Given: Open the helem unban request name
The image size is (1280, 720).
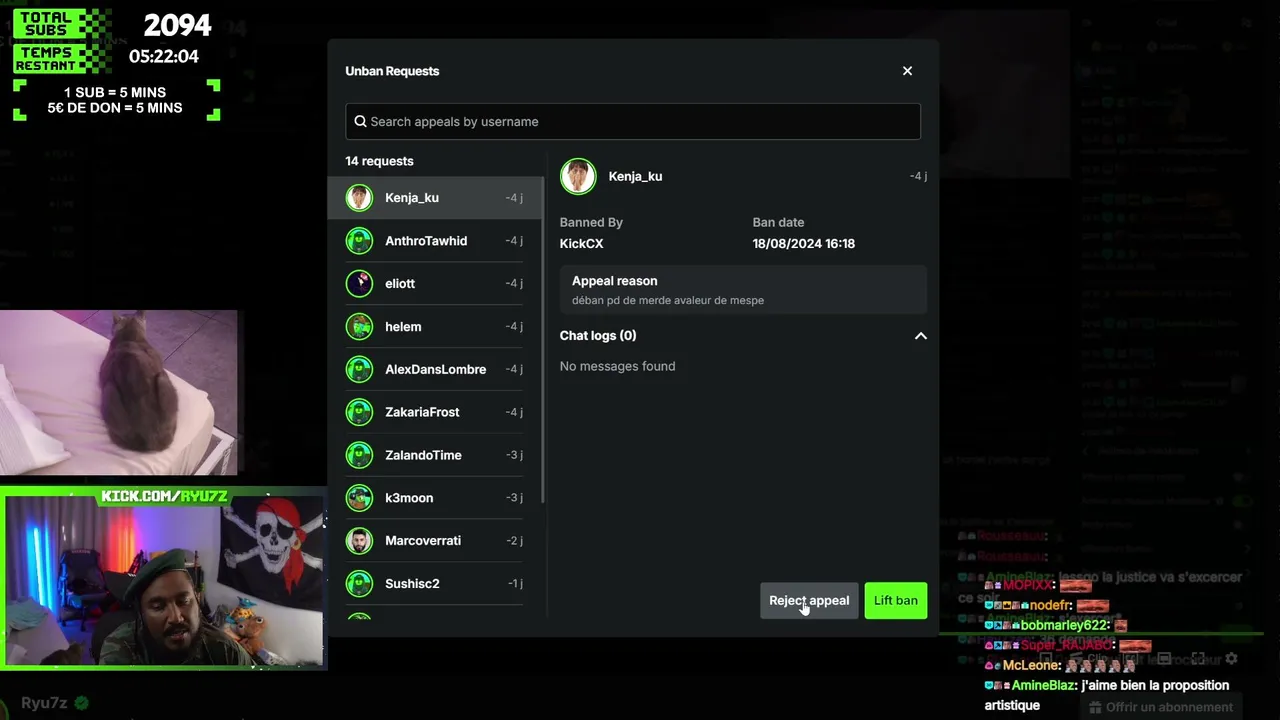Looking at the screenshot, I should click(x=403, y=327).
